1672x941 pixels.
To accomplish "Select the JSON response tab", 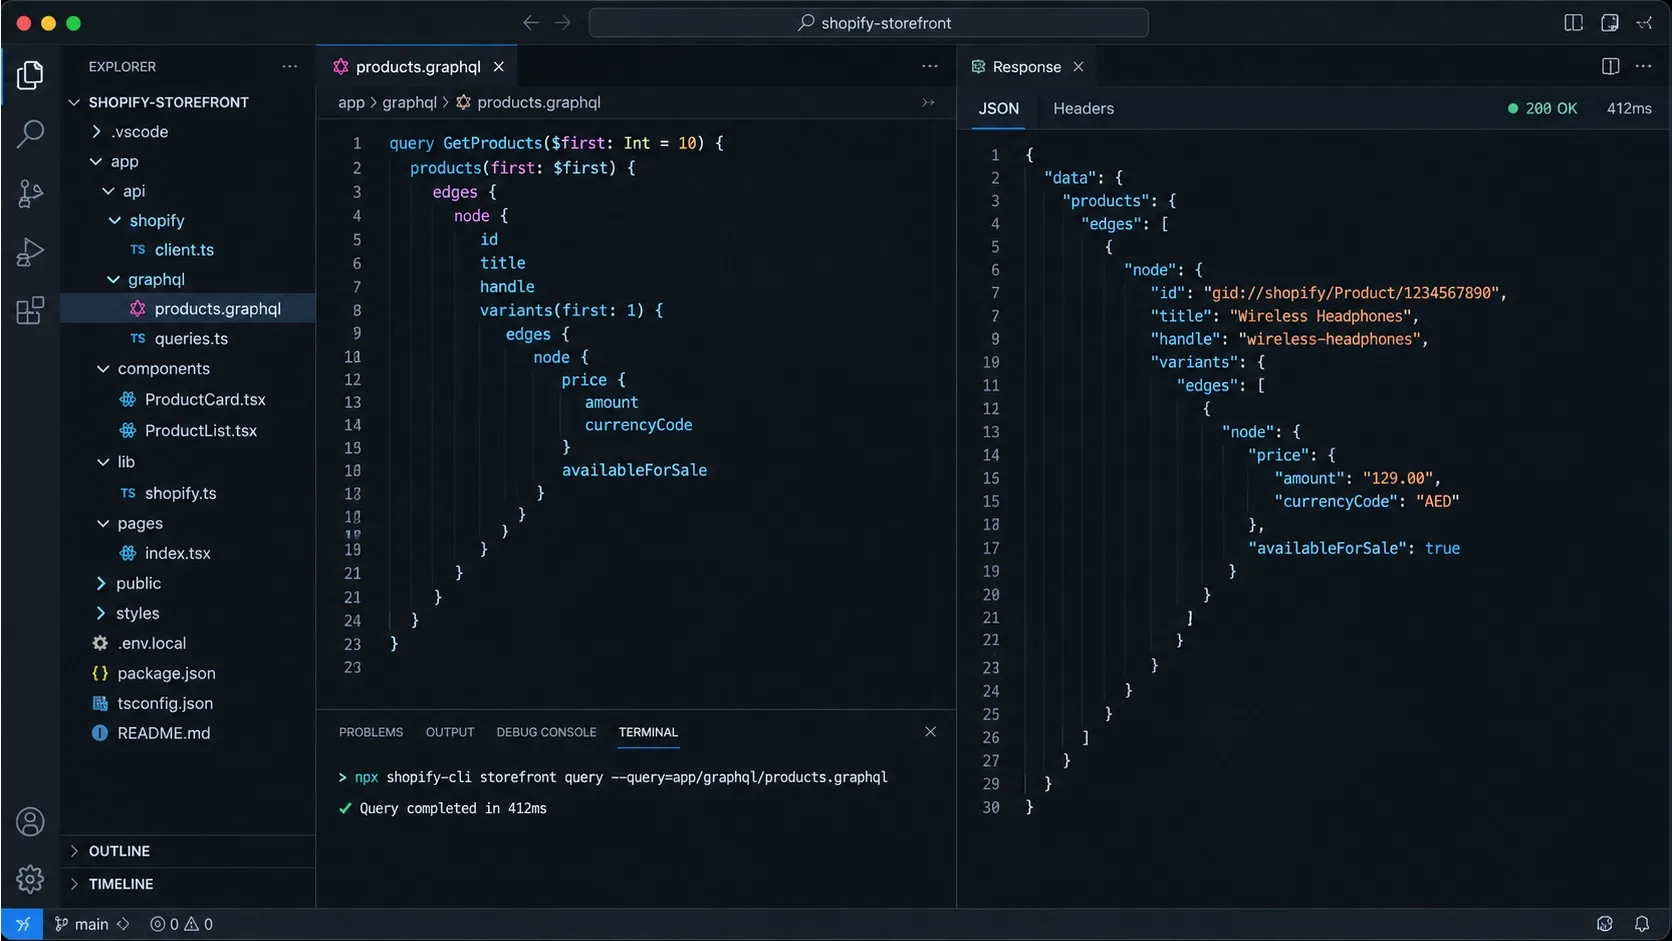I will (998, 108).
